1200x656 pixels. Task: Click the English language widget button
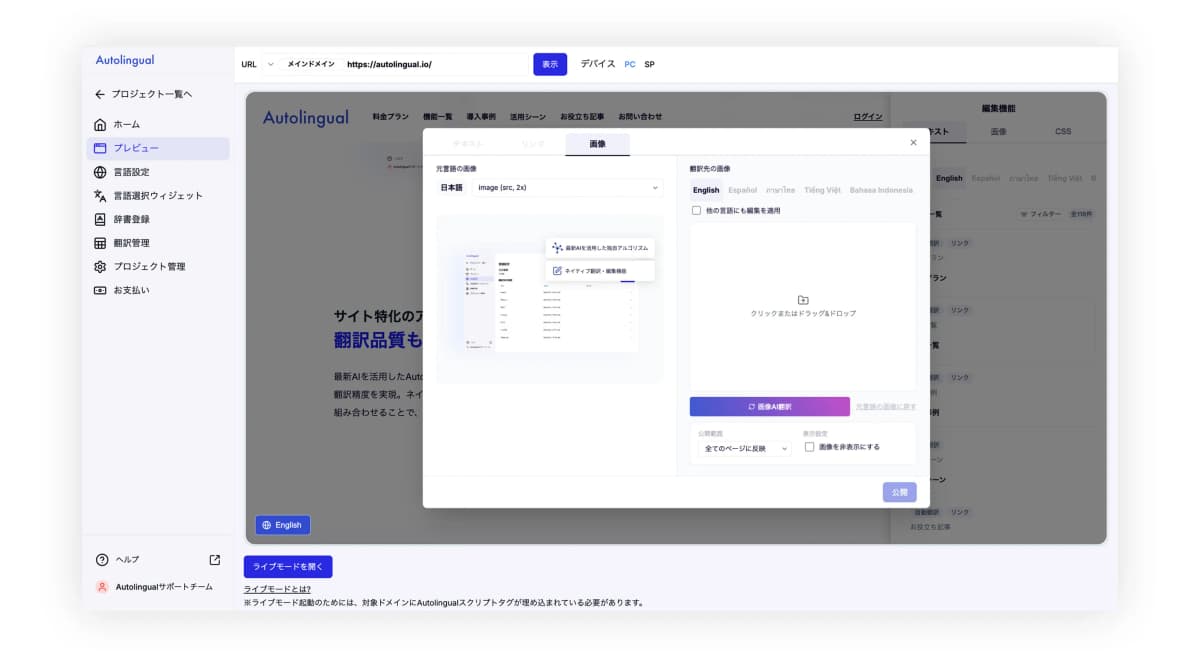click(283, 525)
